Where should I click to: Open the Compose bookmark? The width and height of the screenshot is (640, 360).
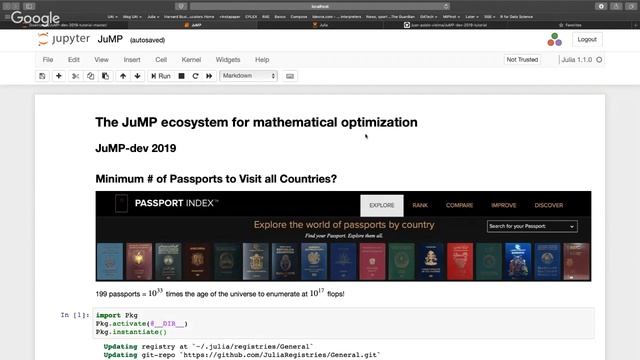[299, 17]
